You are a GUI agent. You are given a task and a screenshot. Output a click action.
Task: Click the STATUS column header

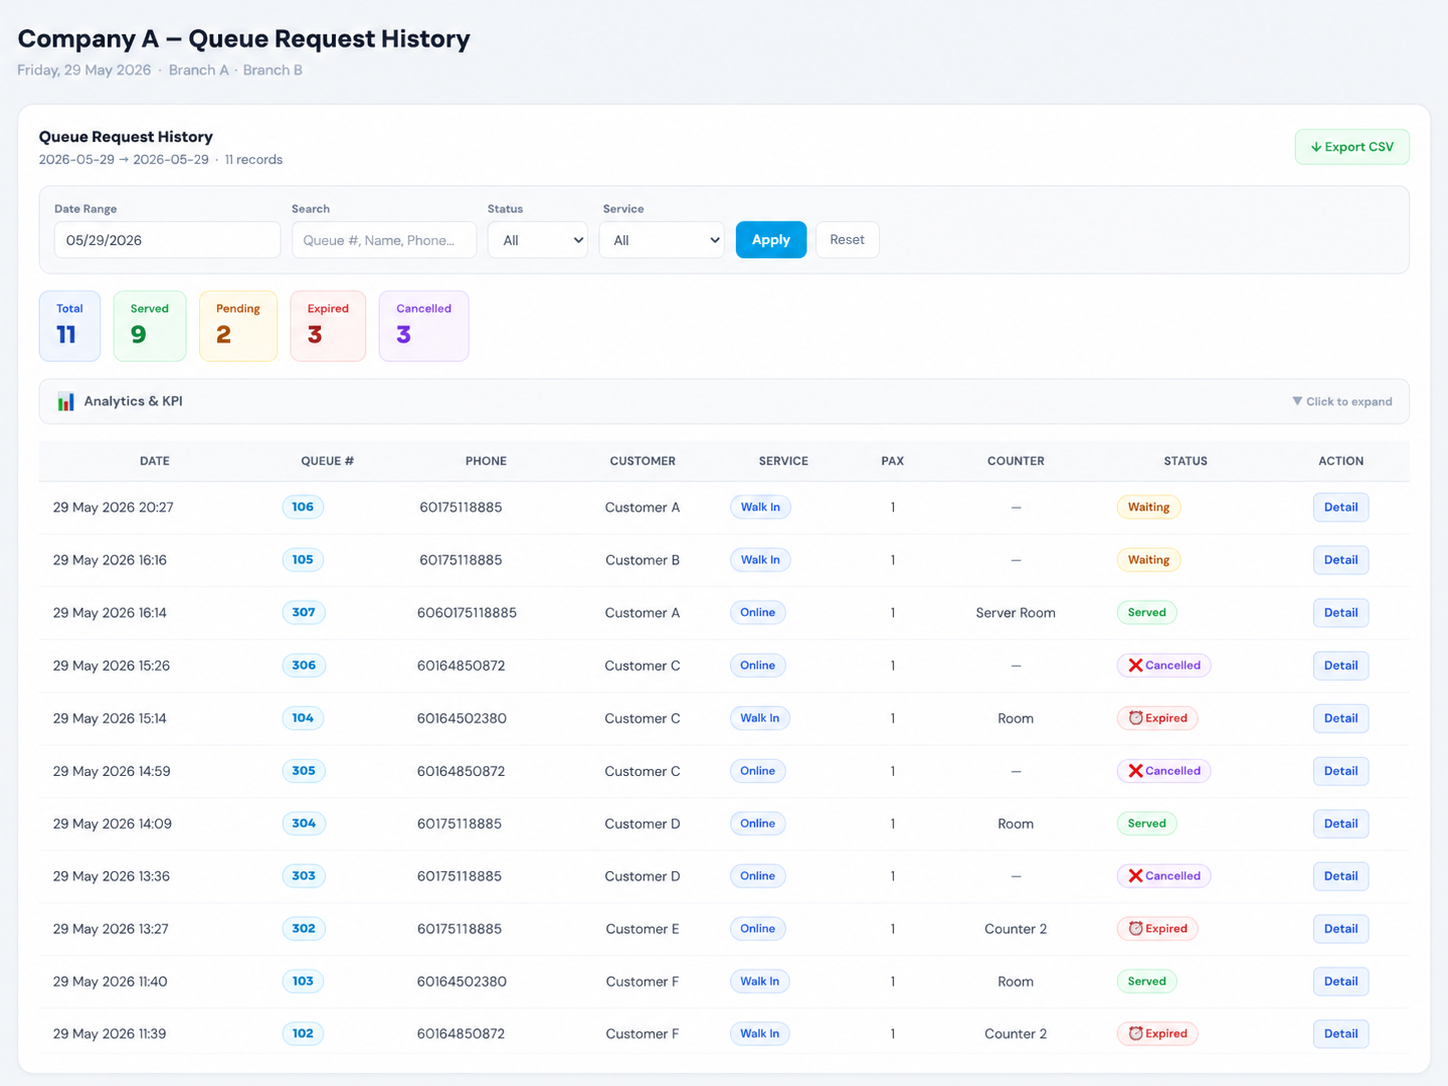click(1185, 461)
